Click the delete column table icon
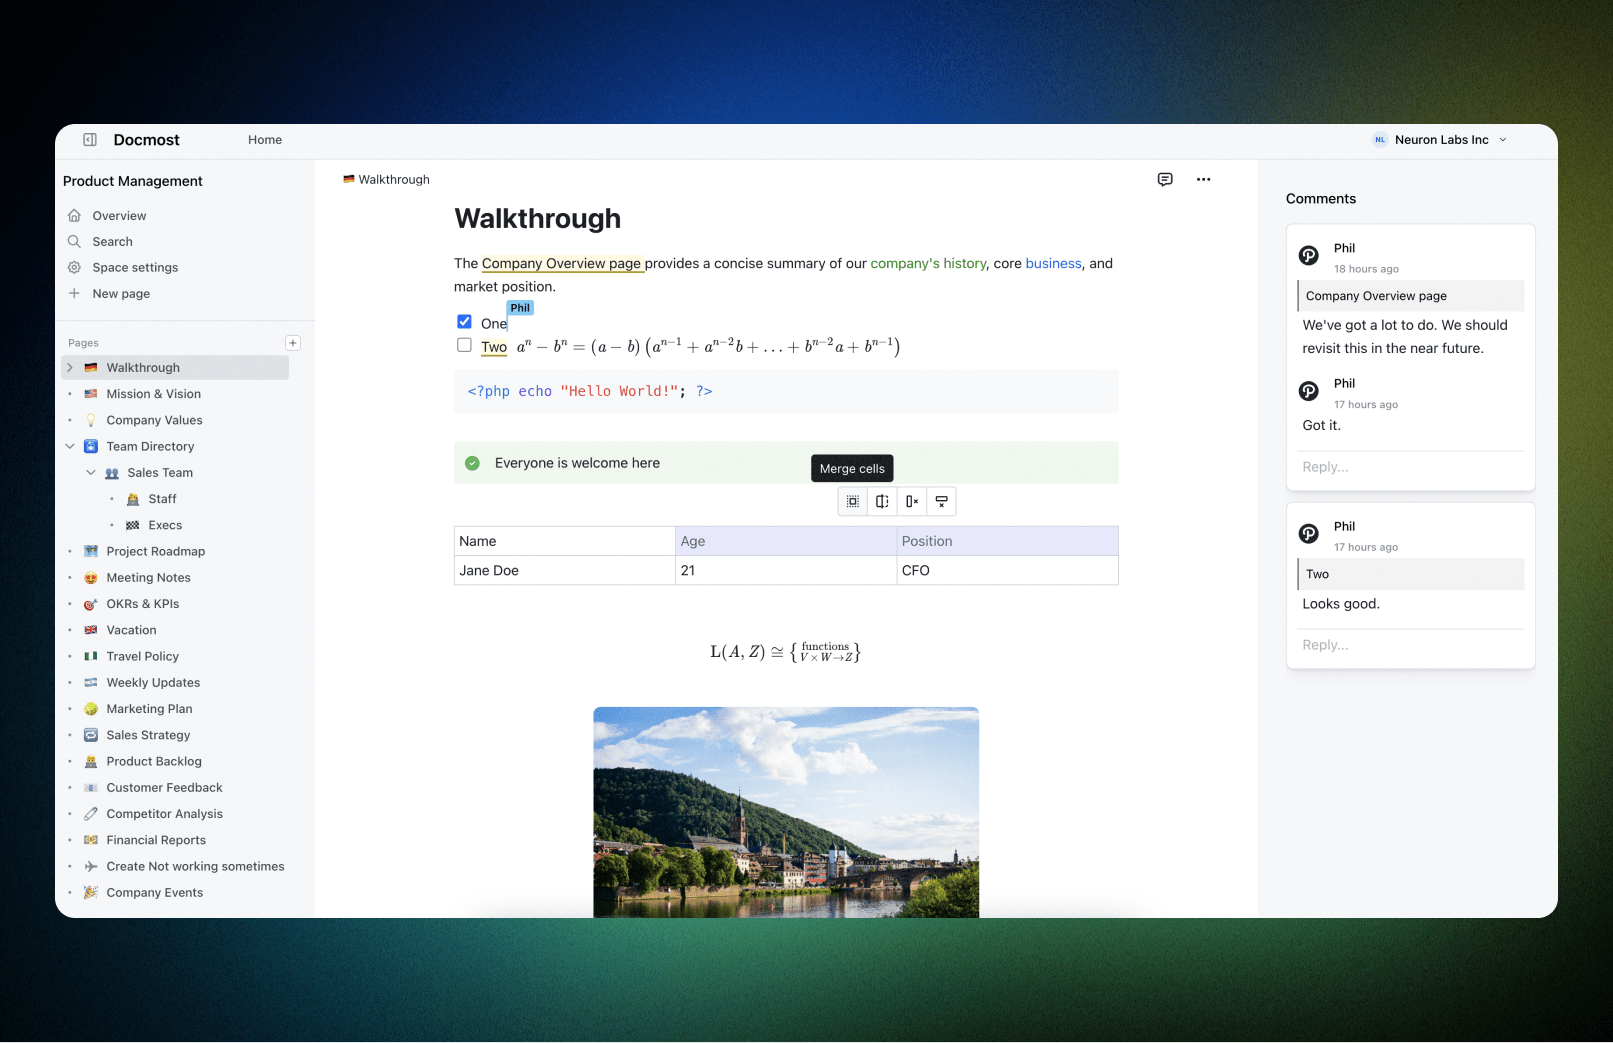Image resolution: width=1613 pixels, height=1043 pixels. pyautogui.click(x=912, y=501)
